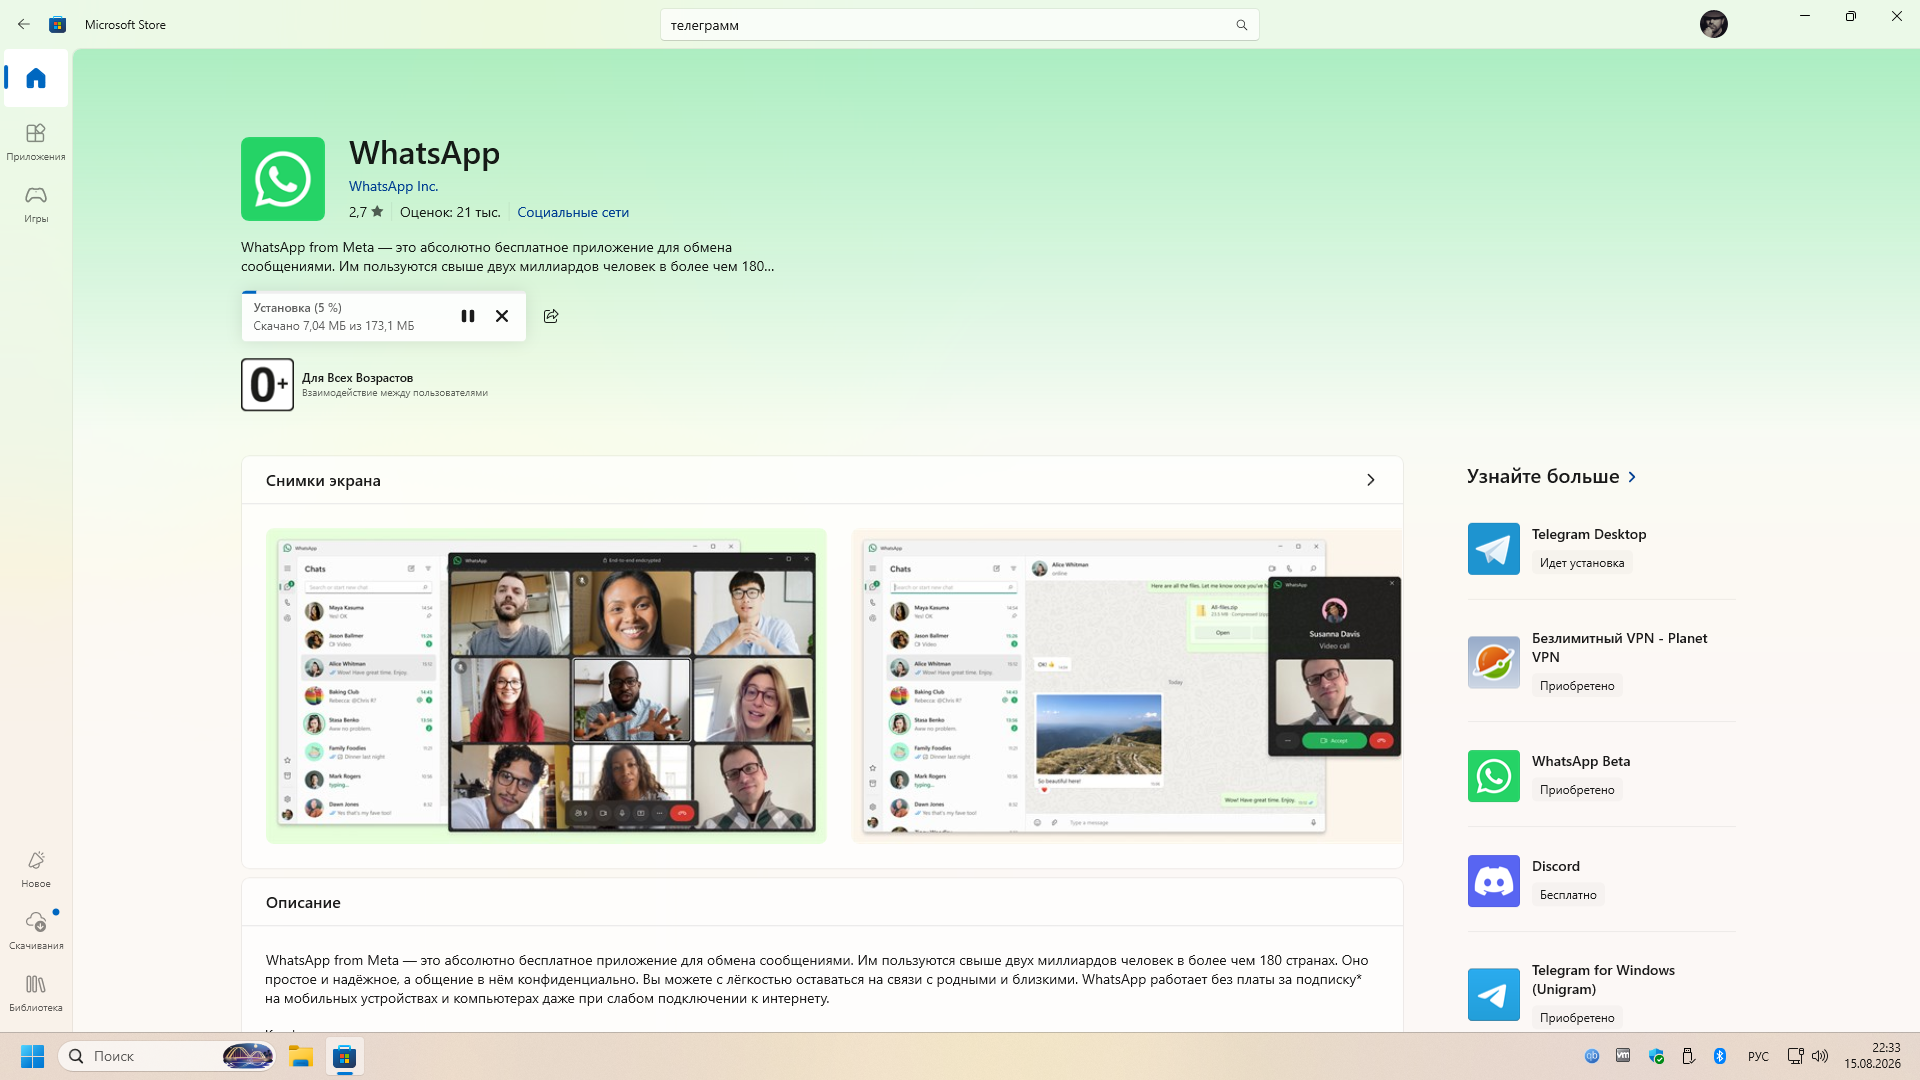Click the volume speaker icon in tray

pos(1820,1056)
